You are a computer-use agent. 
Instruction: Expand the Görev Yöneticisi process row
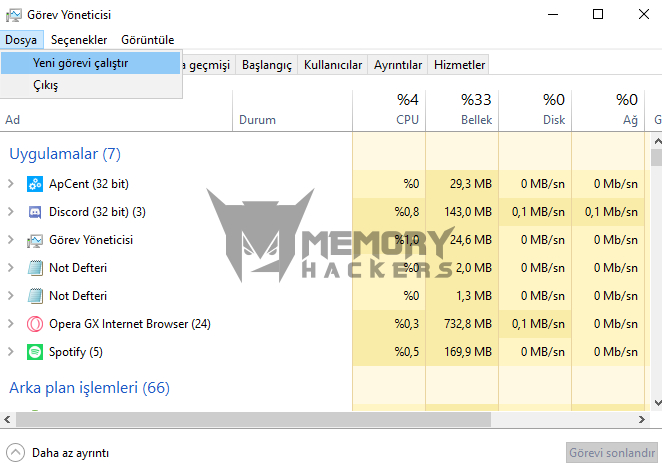pyautogui.click(x=11, y=240)
